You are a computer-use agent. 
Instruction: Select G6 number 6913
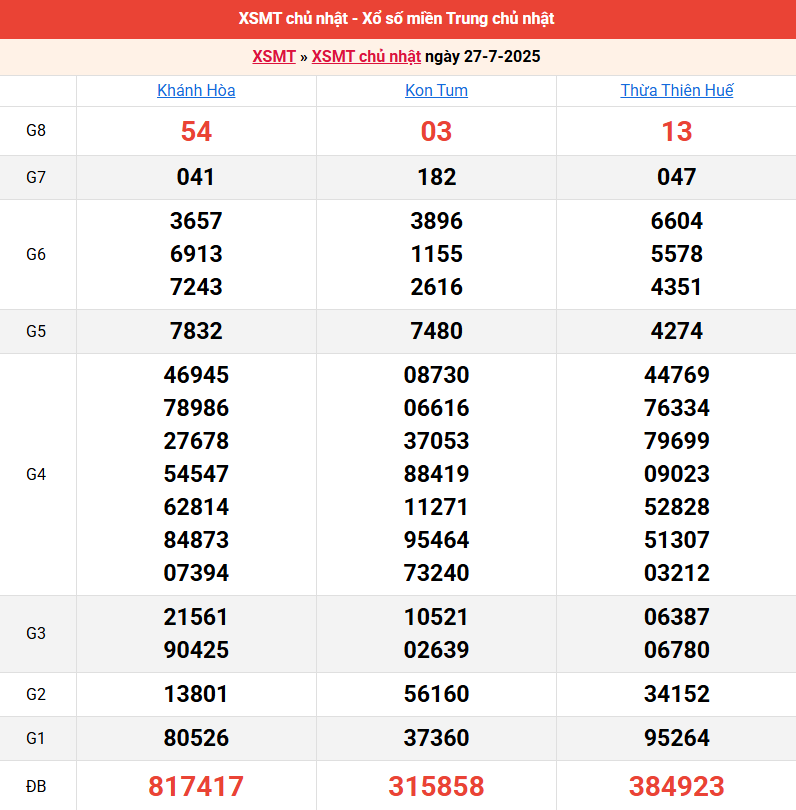coord(196,254)
